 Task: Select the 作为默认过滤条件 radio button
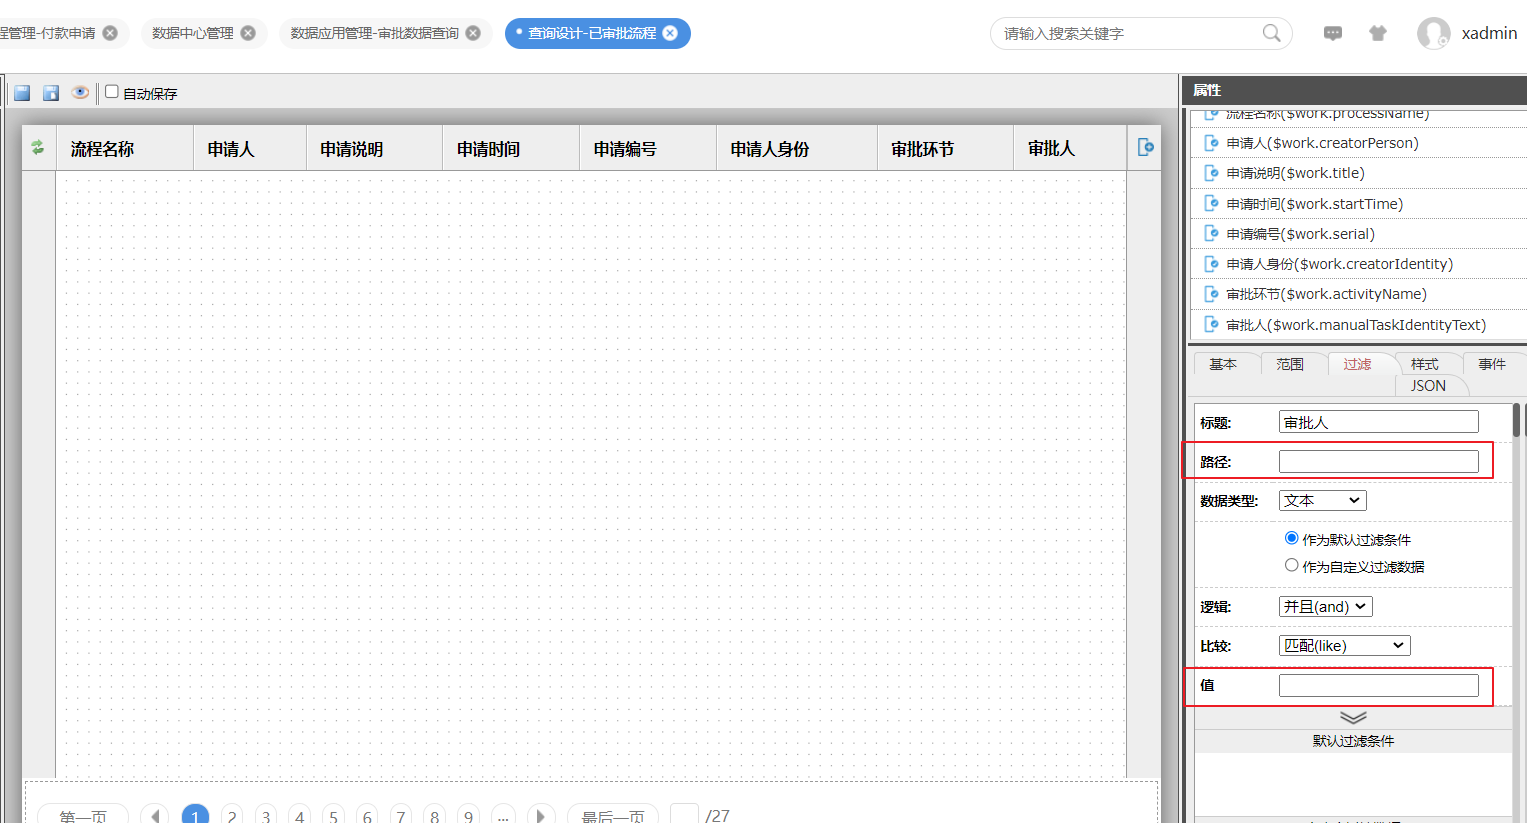(1291, 538)
